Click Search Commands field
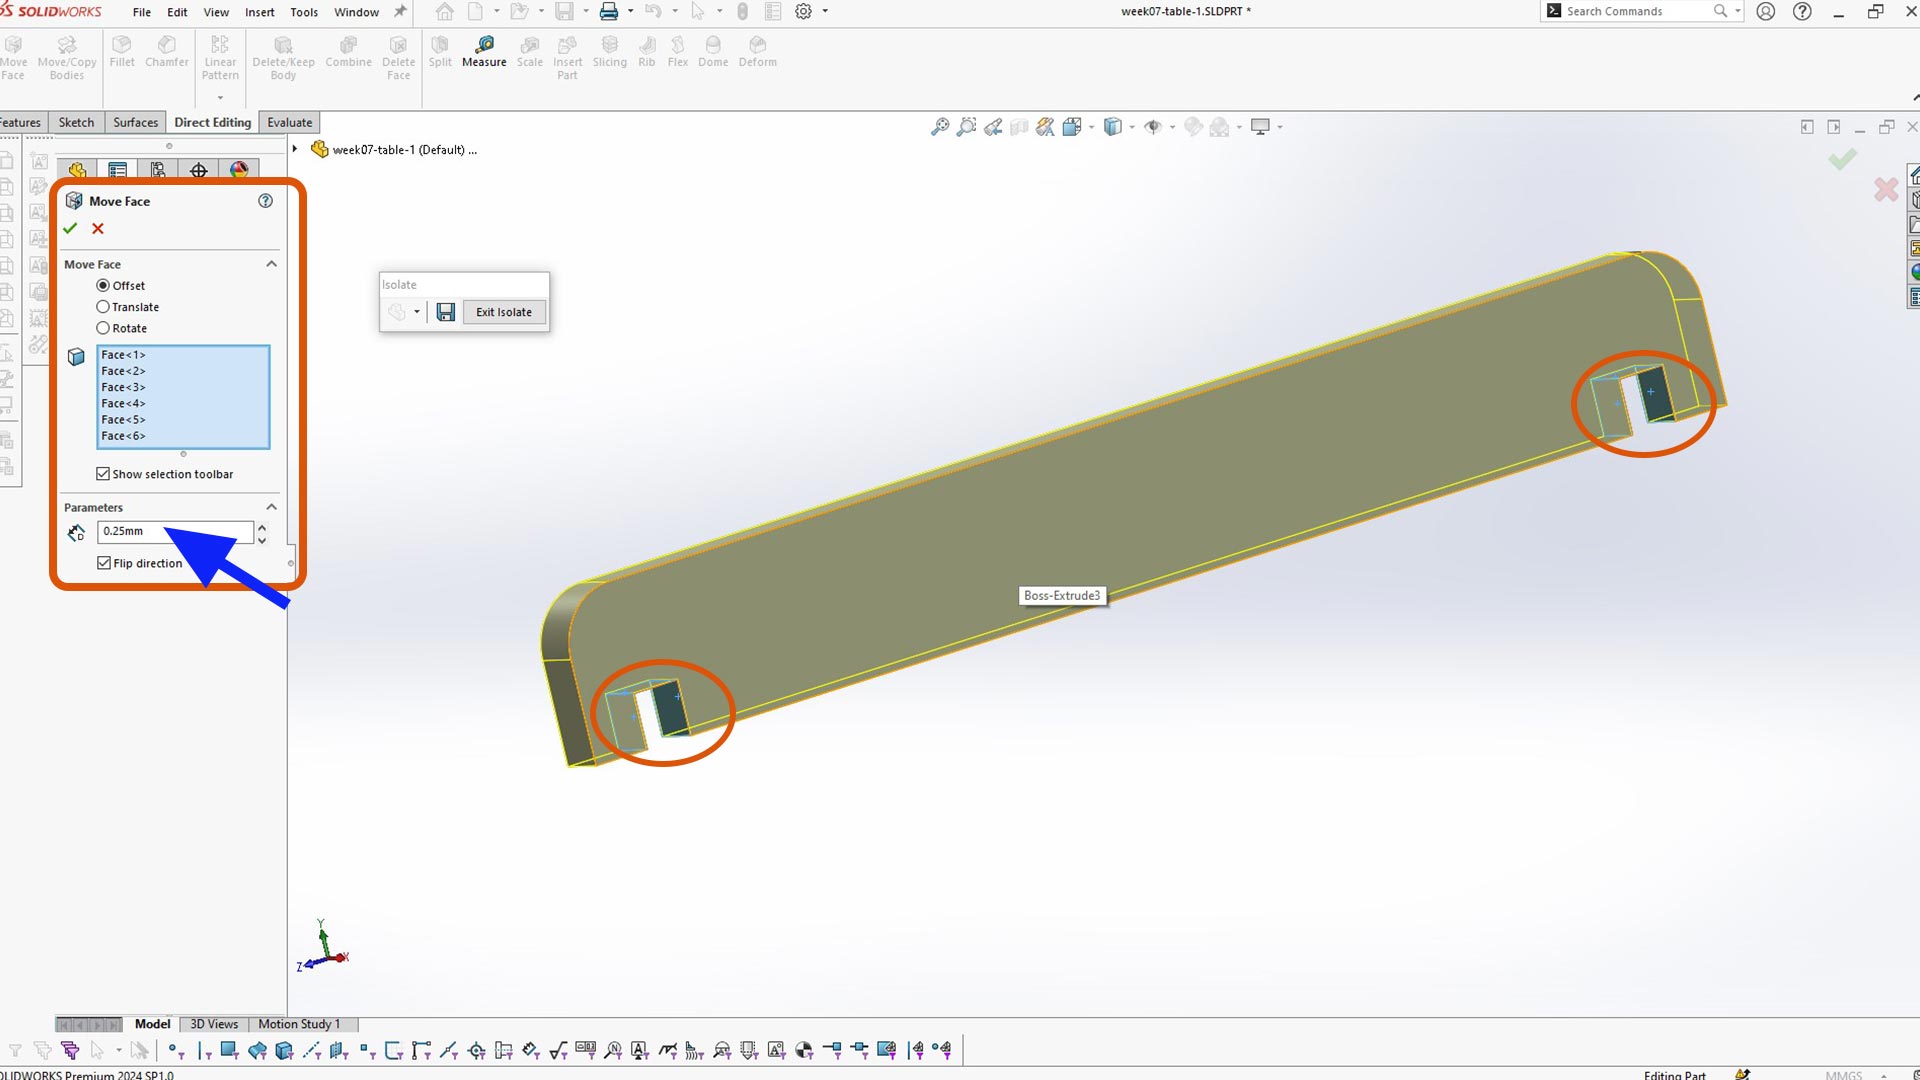The image size is (1920, 1080). tap(1640, 11)
